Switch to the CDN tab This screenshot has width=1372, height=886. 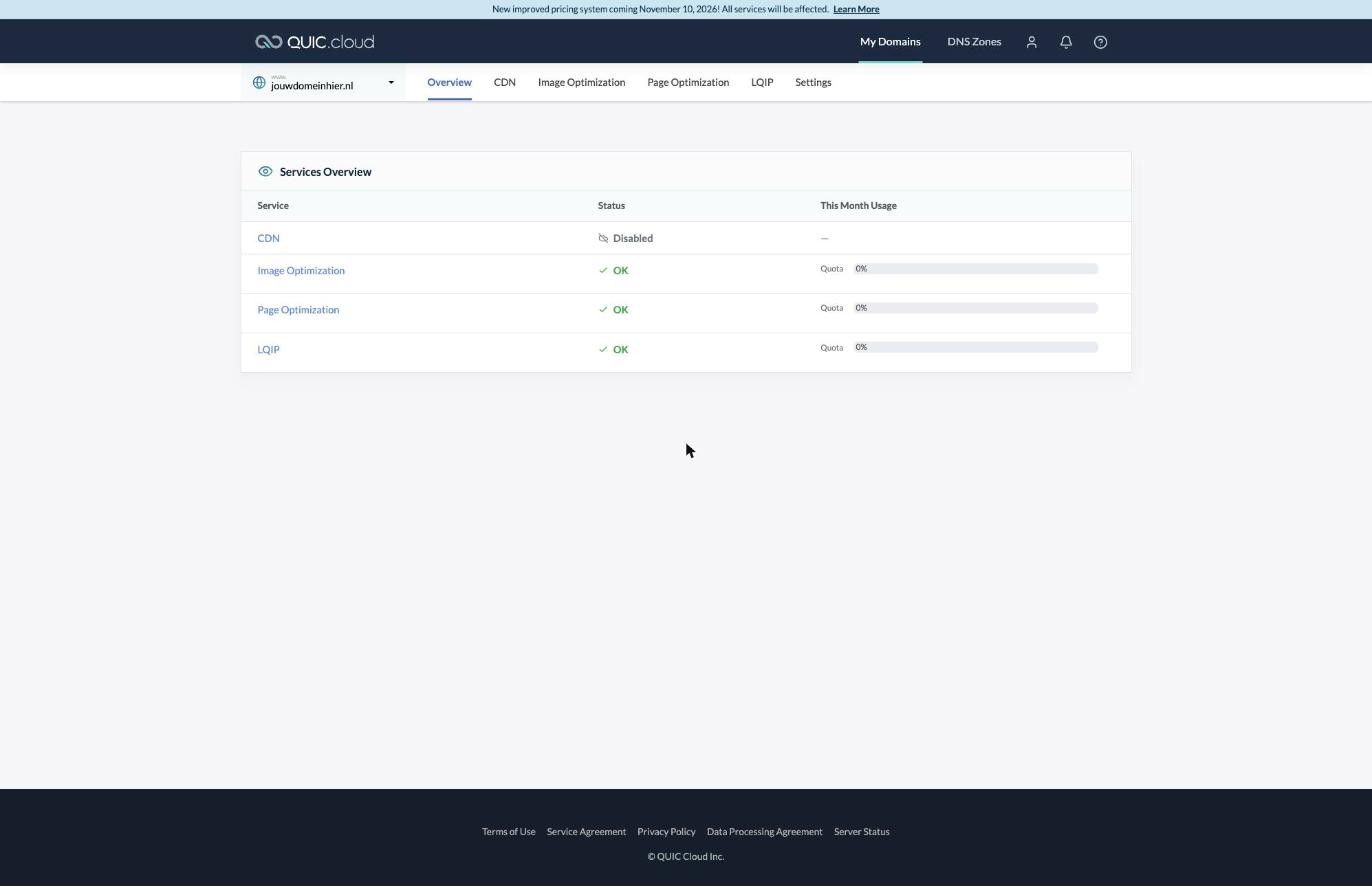tap(505, 83)
